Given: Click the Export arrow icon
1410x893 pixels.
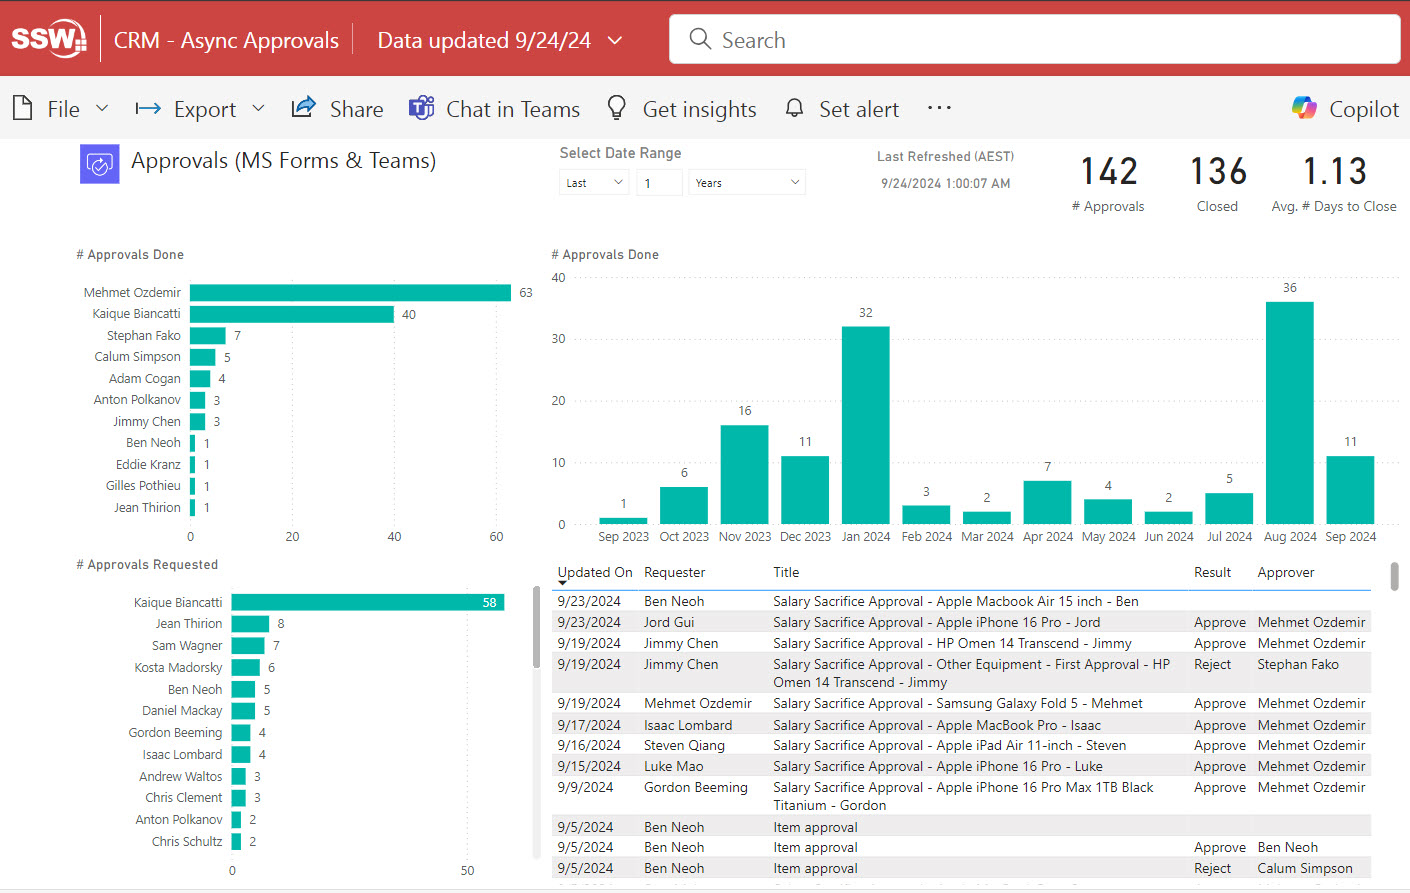Looking at the screenshot, I should [x=148, y=108].
